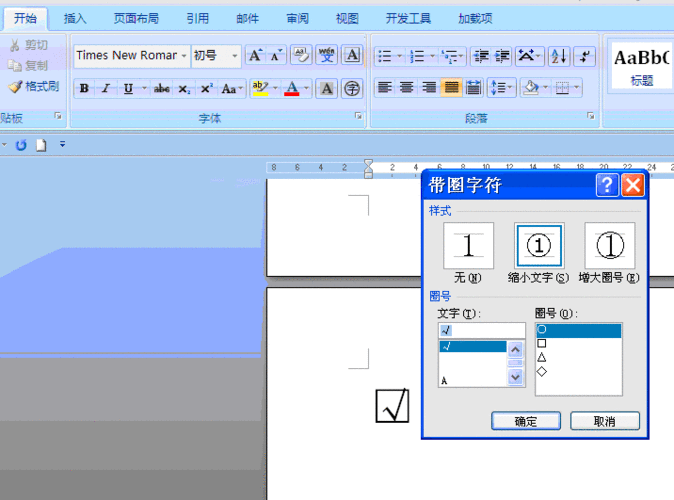
Task: Align text left
Action: click(x=385, y=88)
